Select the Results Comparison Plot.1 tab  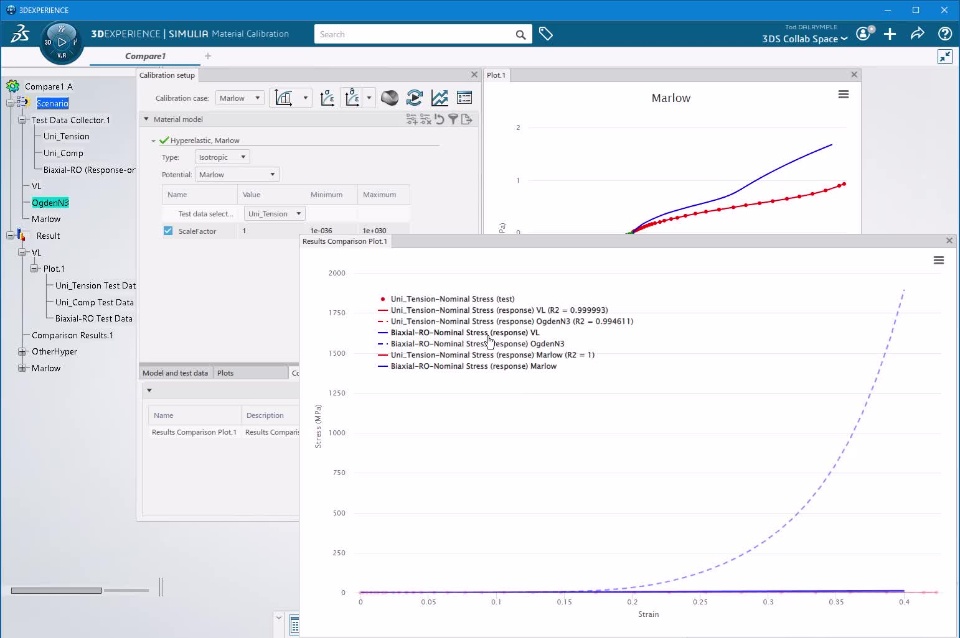coord(345,241)
